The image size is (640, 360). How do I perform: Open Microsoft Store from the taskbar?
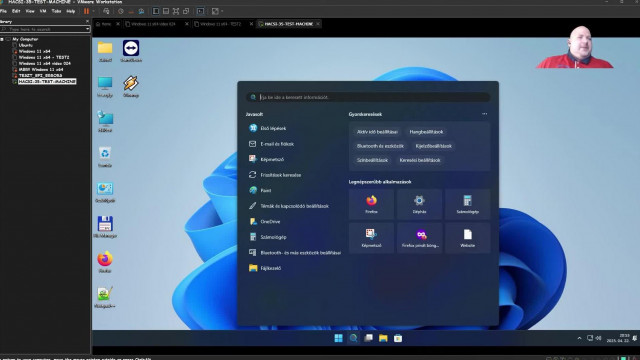pos(398,338)
